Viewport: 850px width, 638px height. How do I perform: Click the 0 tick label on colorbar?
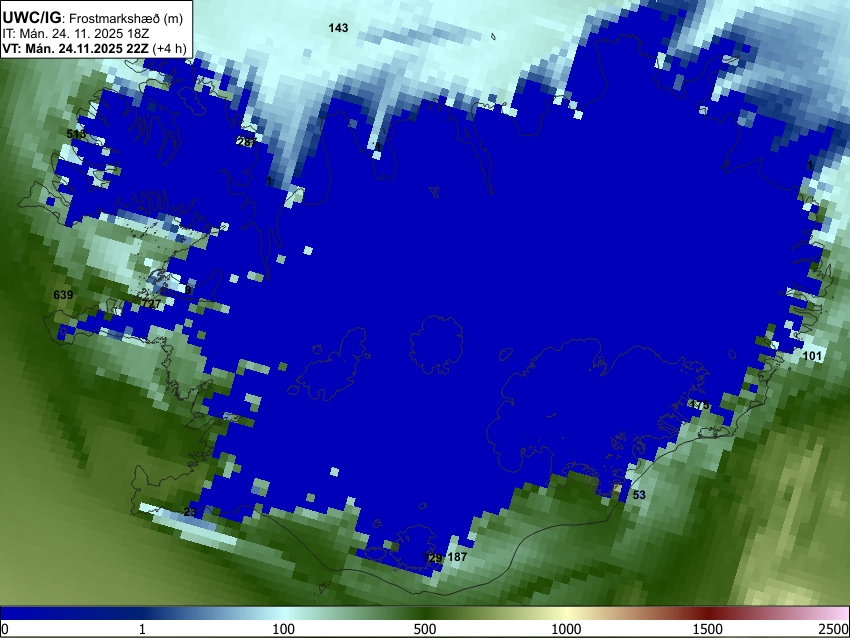pos(5,629)
